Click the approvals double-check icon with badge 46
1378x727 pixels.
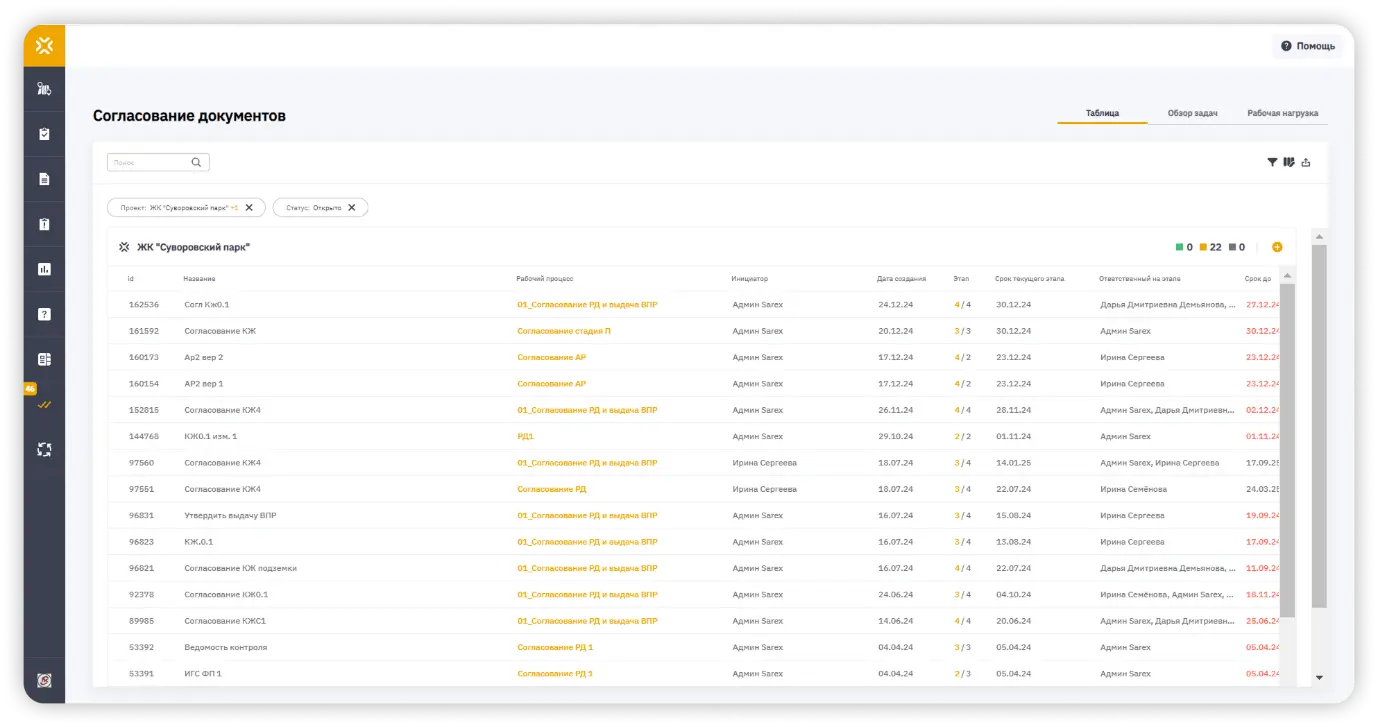click(44, 405)
